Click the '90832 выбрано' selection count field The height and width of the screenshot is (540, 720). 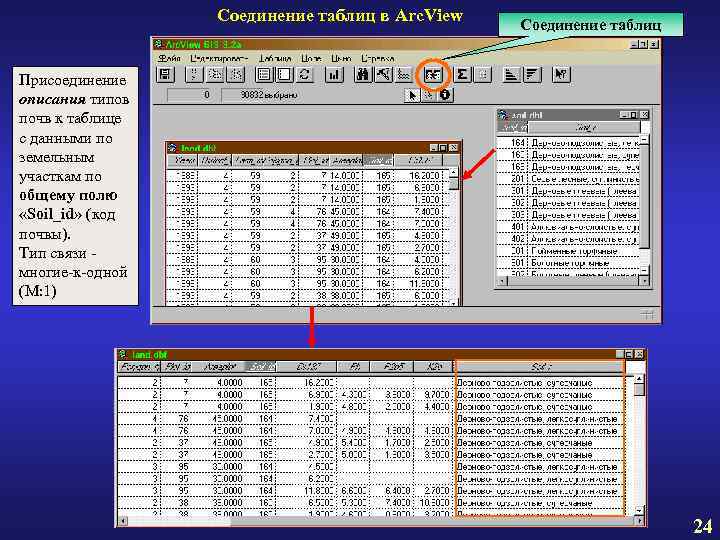pyautogui.click(x=270, y=95)
